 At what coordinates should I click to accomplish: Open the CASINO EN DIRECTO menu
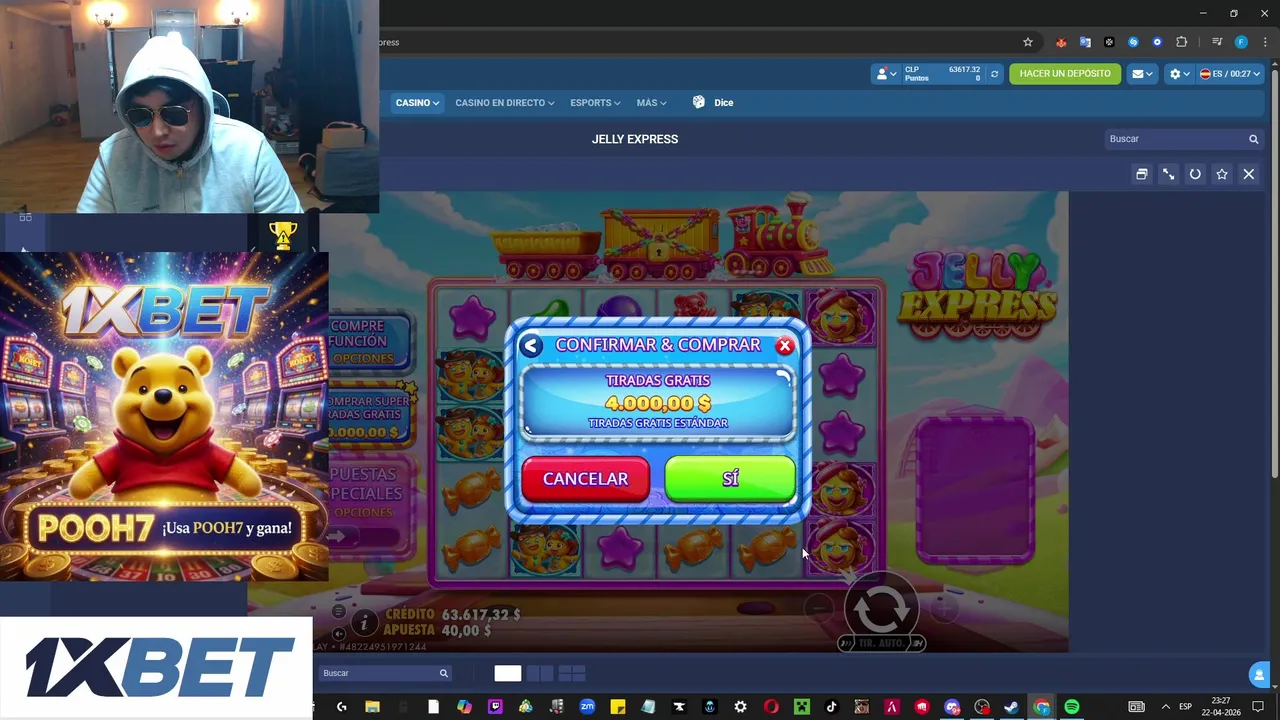point(504,103)
